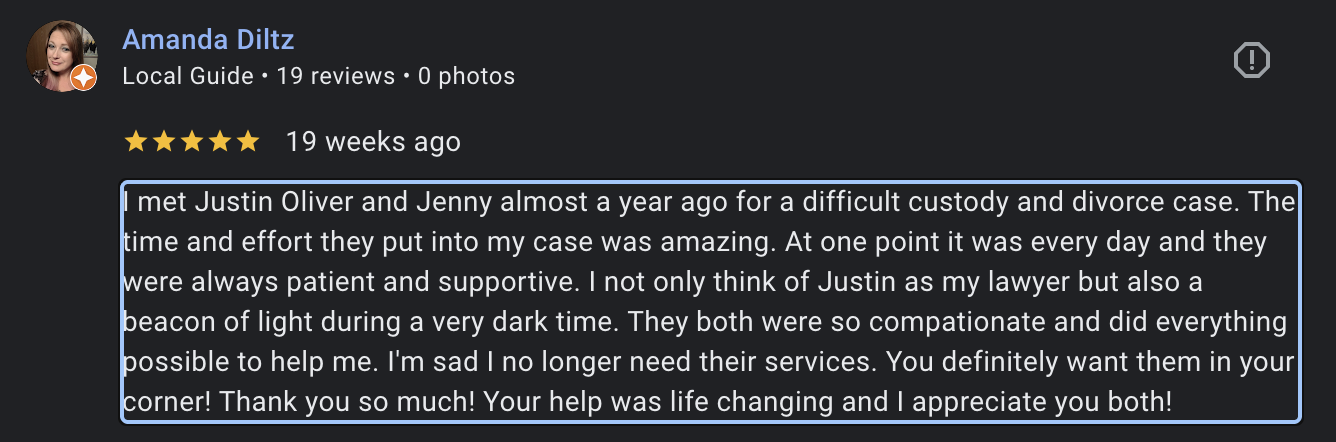Click the "Local Guide" label text
The height and width of the screenshot is (442, 1336).
tap(188, 76)
